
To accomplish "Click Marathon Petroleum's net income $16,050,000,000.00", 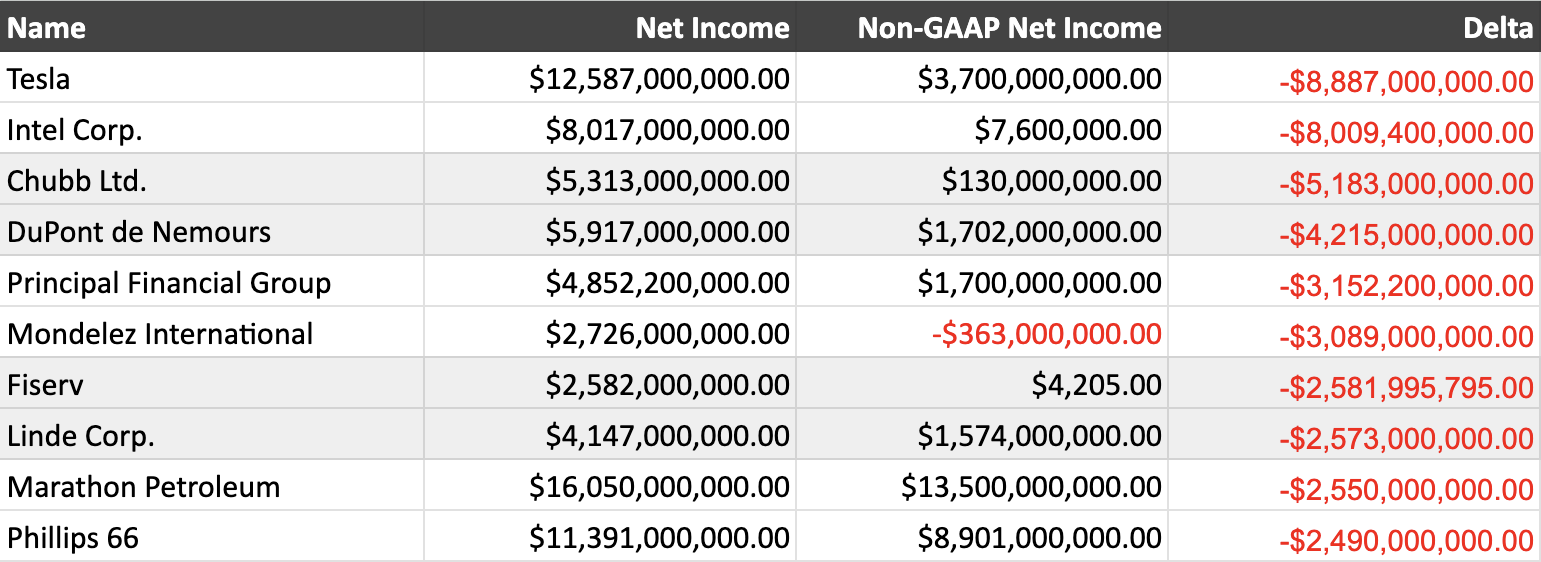I will (x=659, y=487).
